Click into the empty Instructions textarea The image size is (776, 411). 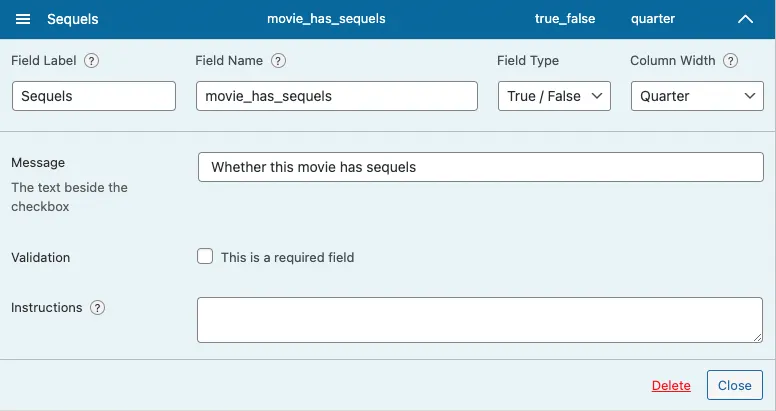(x=480, y=320)
